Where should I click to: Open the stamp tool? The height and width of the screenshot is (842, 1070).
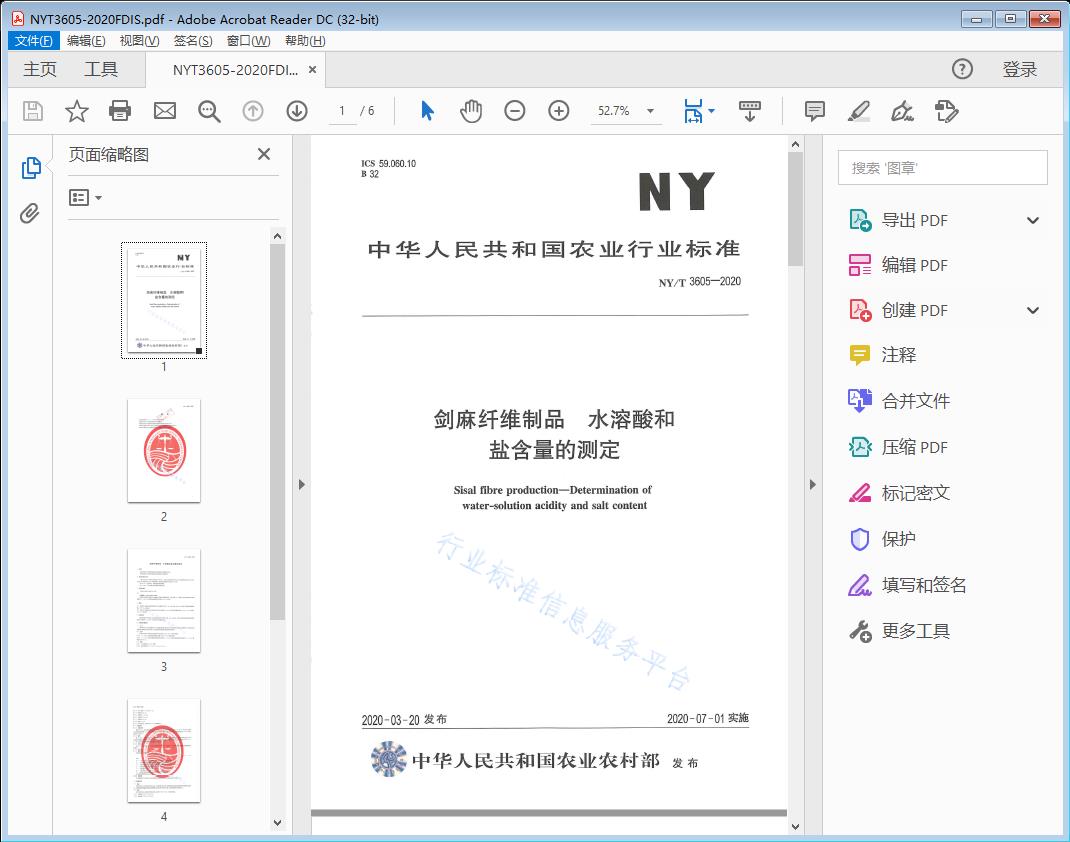coord(947,111)
